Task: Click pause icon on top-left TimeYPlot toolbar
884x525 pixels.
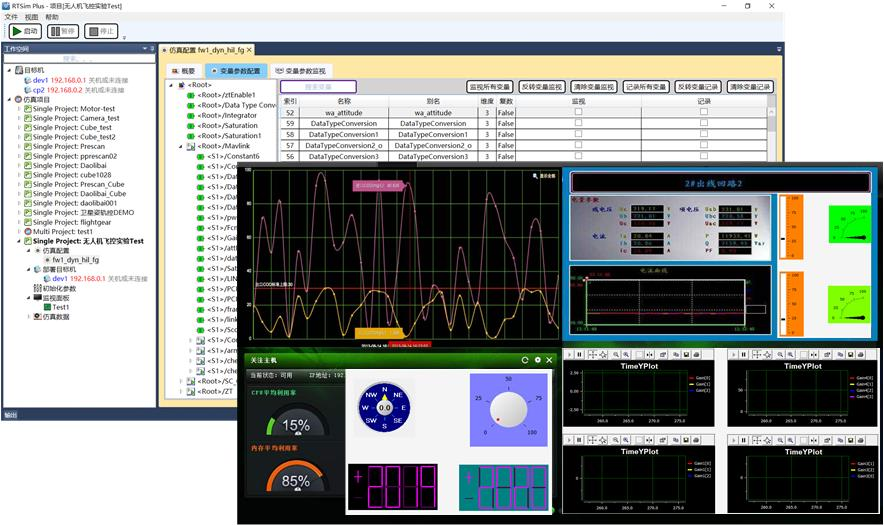Action: (578, 354)
